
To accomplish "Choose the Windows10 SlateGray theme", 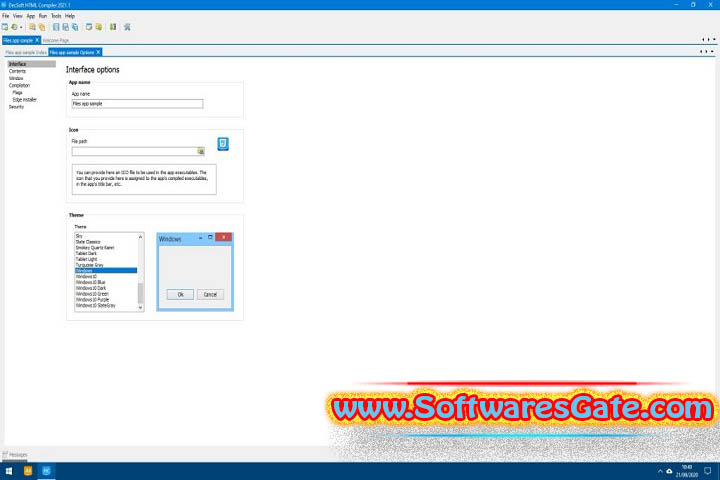I will (106, 305).
